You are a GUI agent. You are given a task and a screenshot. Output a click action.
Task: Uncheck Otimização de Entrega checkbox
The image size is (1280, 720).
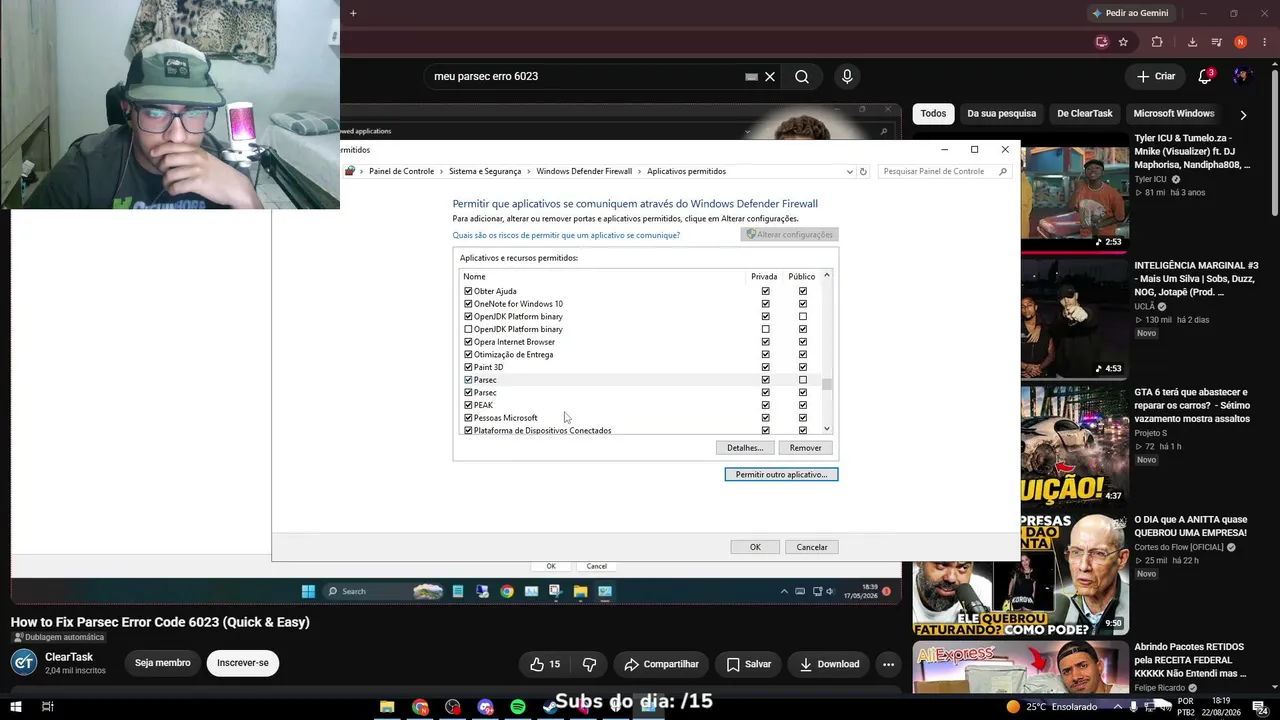coord(468,354)
